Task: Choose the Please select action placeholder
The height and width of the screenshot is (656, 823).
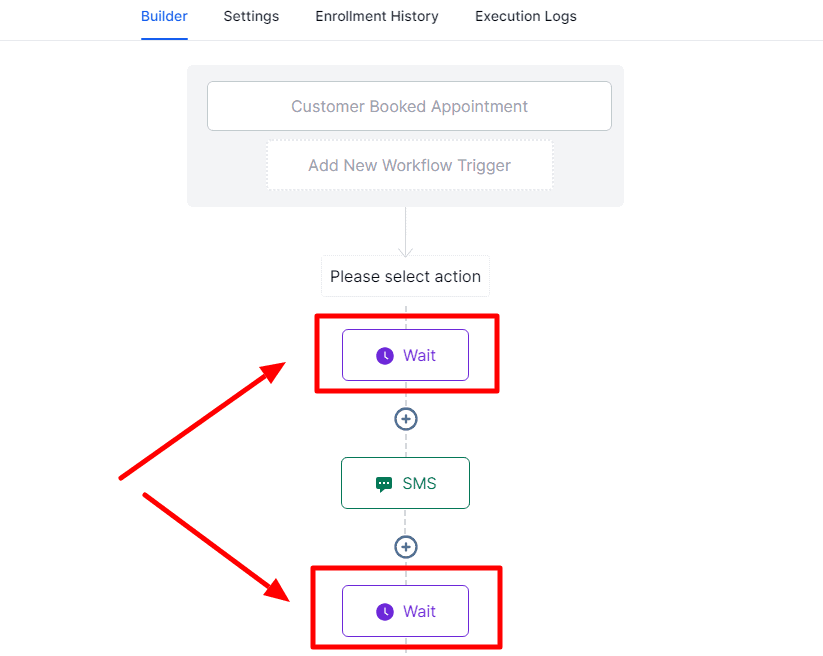Action: [x=405, y=276]
